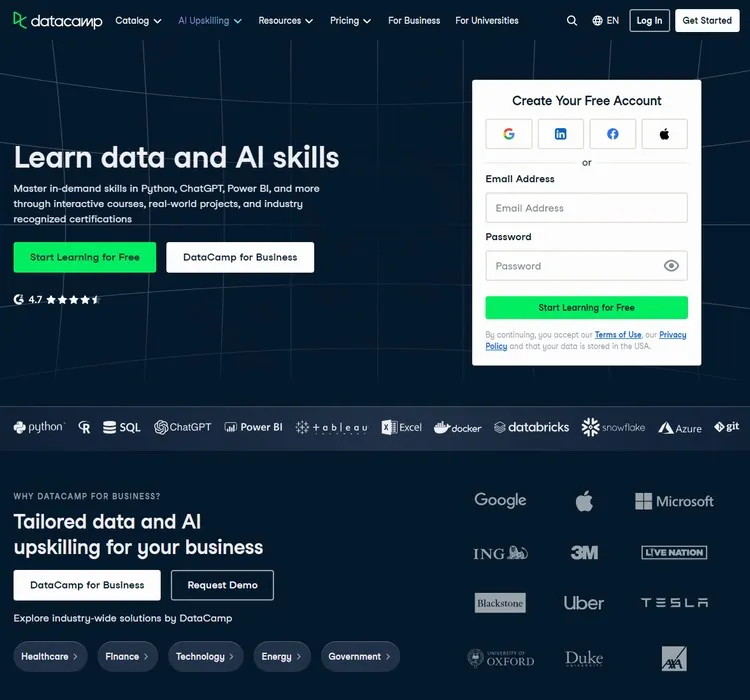Click lower DataCamp for Business button
This screenshot has height=700, width=750.
(87, 585)
